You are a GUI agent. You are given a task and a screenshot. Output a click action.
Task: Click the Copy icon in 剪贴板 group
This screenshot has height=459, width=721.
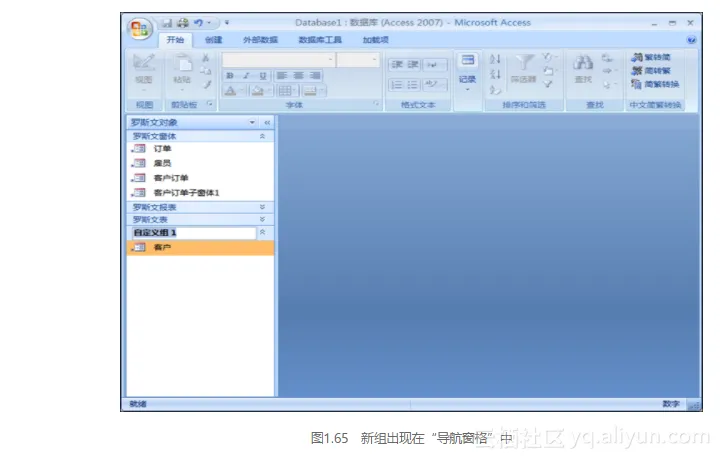coord(206,71)
